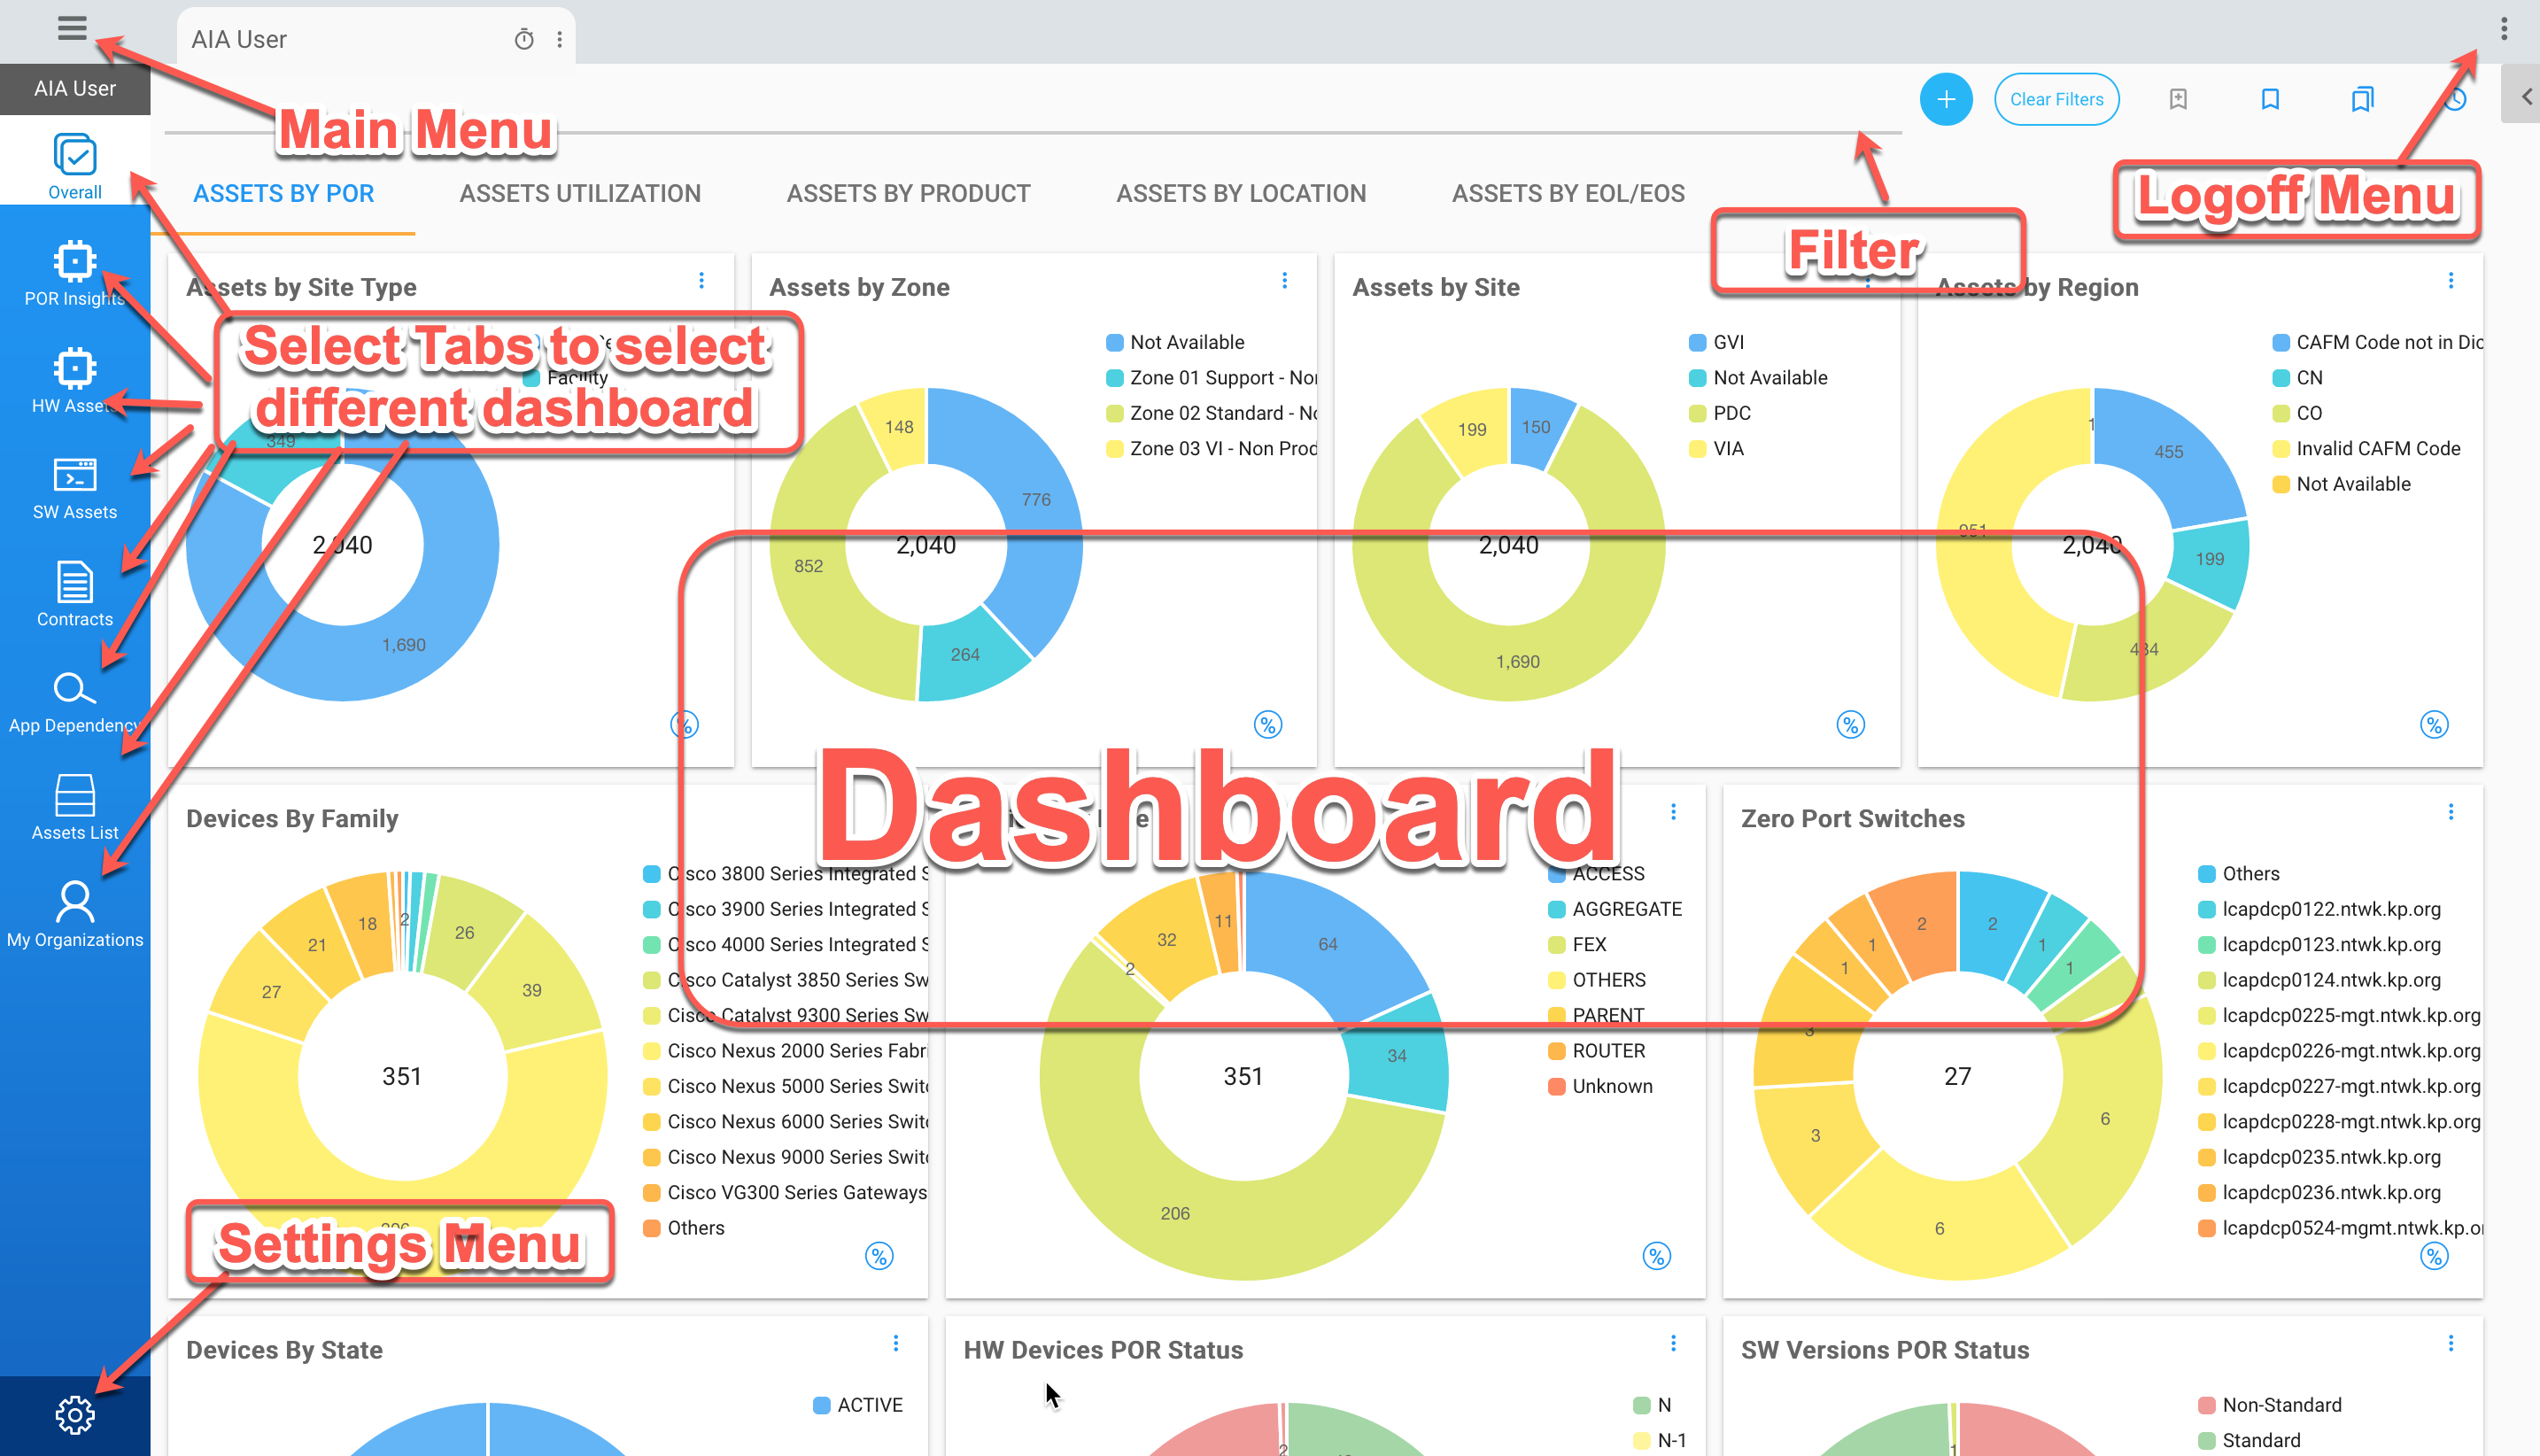This screenshot has width=2540, height=1456.
Task: Click the 1,690 segment of Assets by Site donut
Action: (1518, 662)
